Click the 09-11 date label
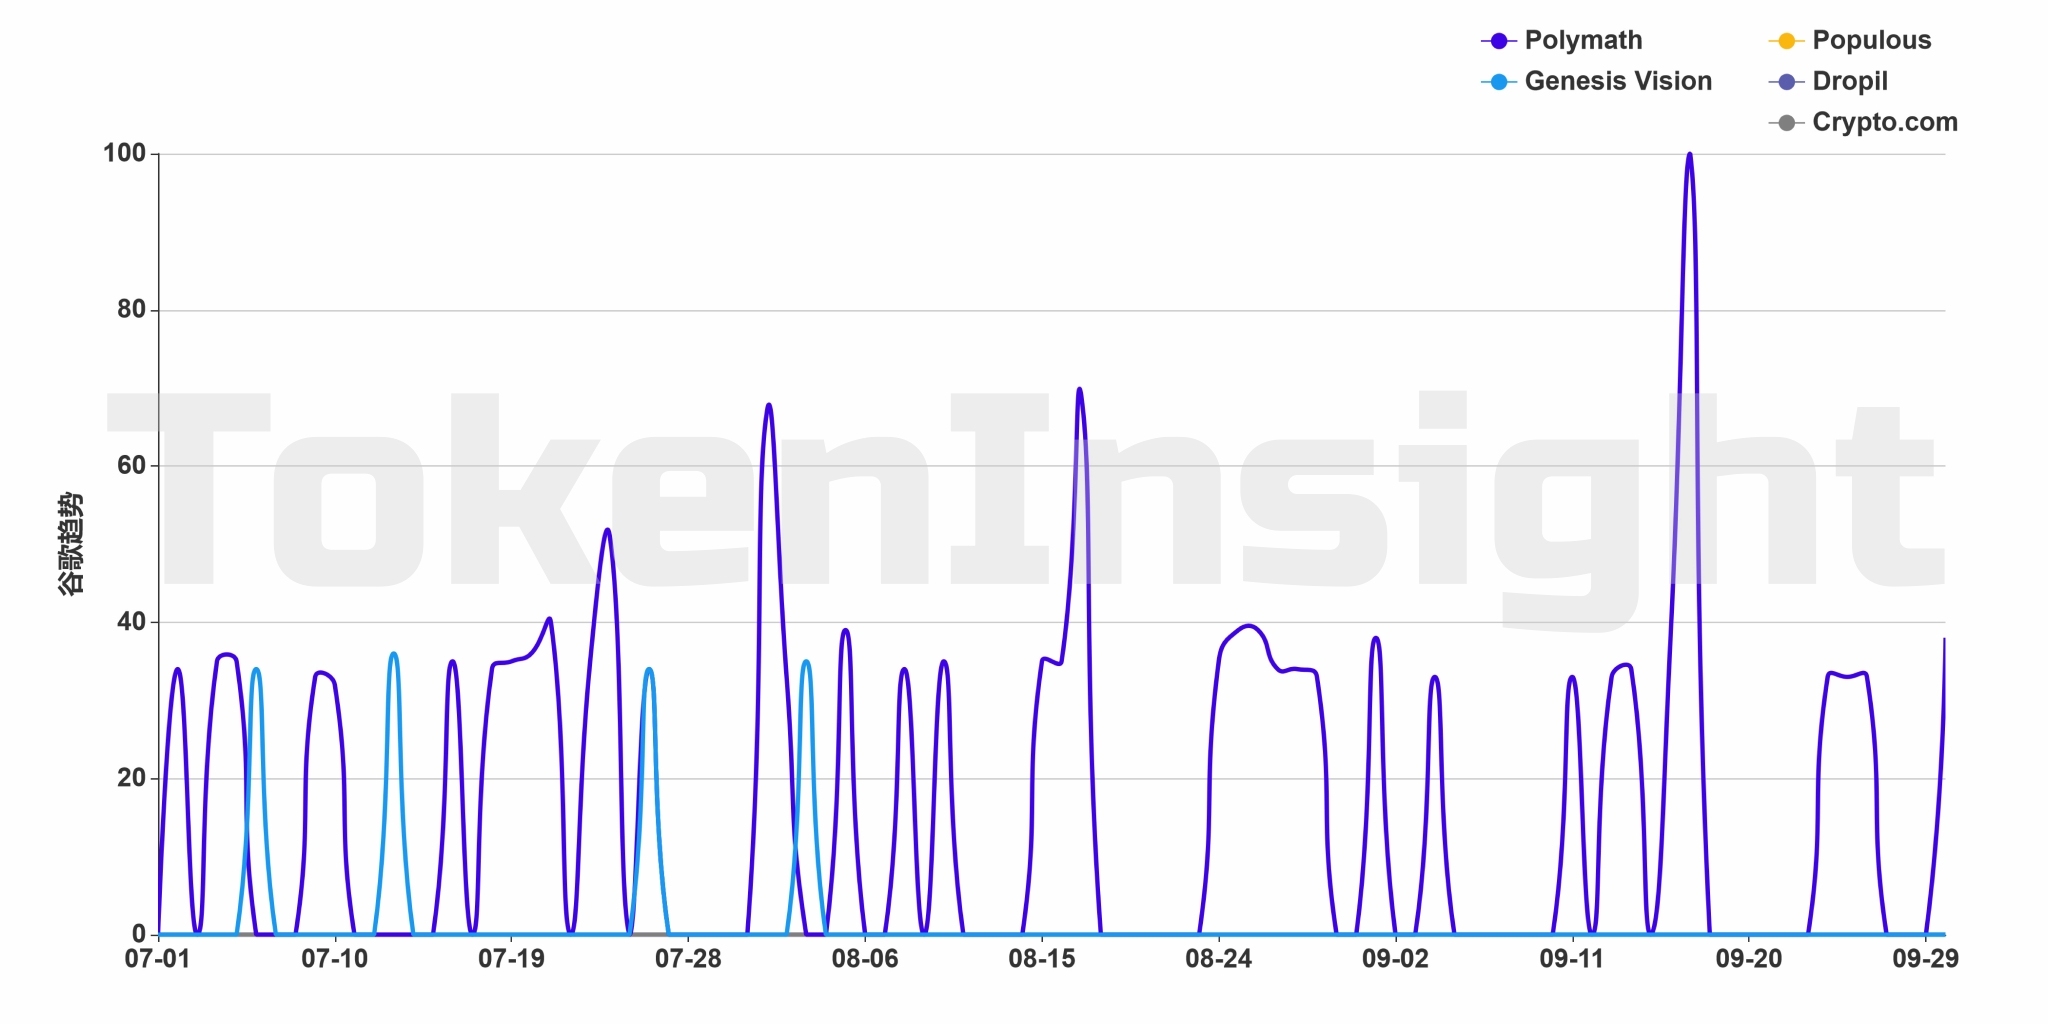 (x=1572, y=959)
